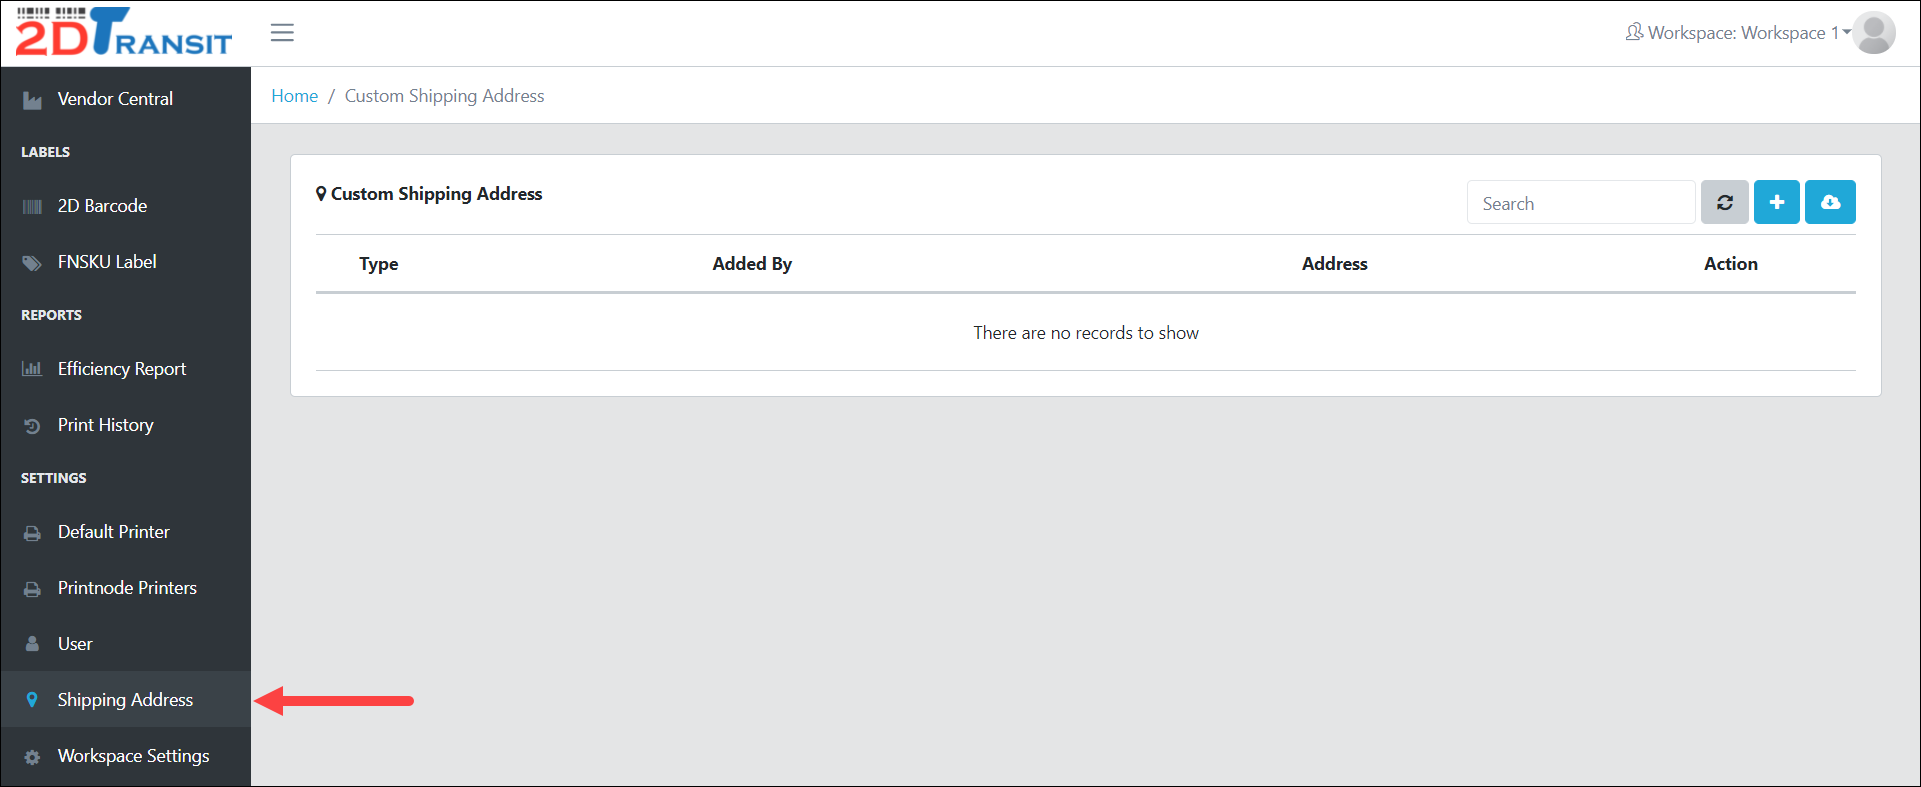The height and width of the screenshot is (787, 1921).
Task: Click the Default Printer icon
Action: pos(32,533)
